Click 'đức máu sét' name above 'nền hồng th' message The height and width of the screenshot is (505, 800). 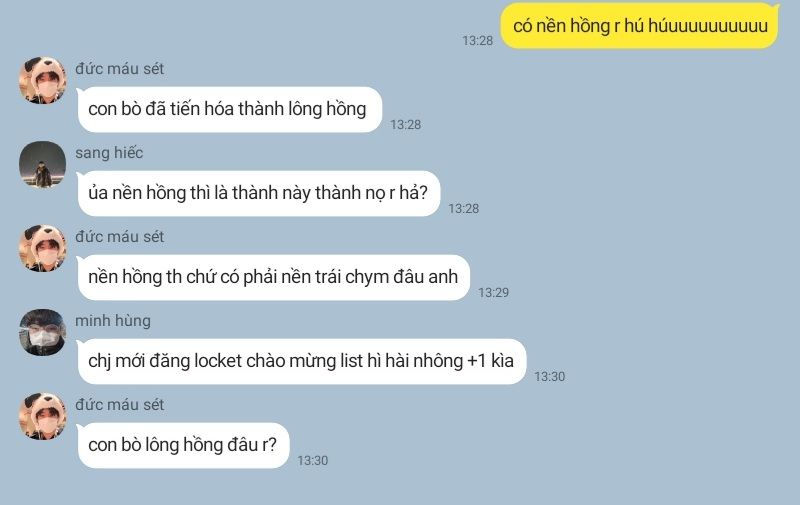click(x=119, y=237)
